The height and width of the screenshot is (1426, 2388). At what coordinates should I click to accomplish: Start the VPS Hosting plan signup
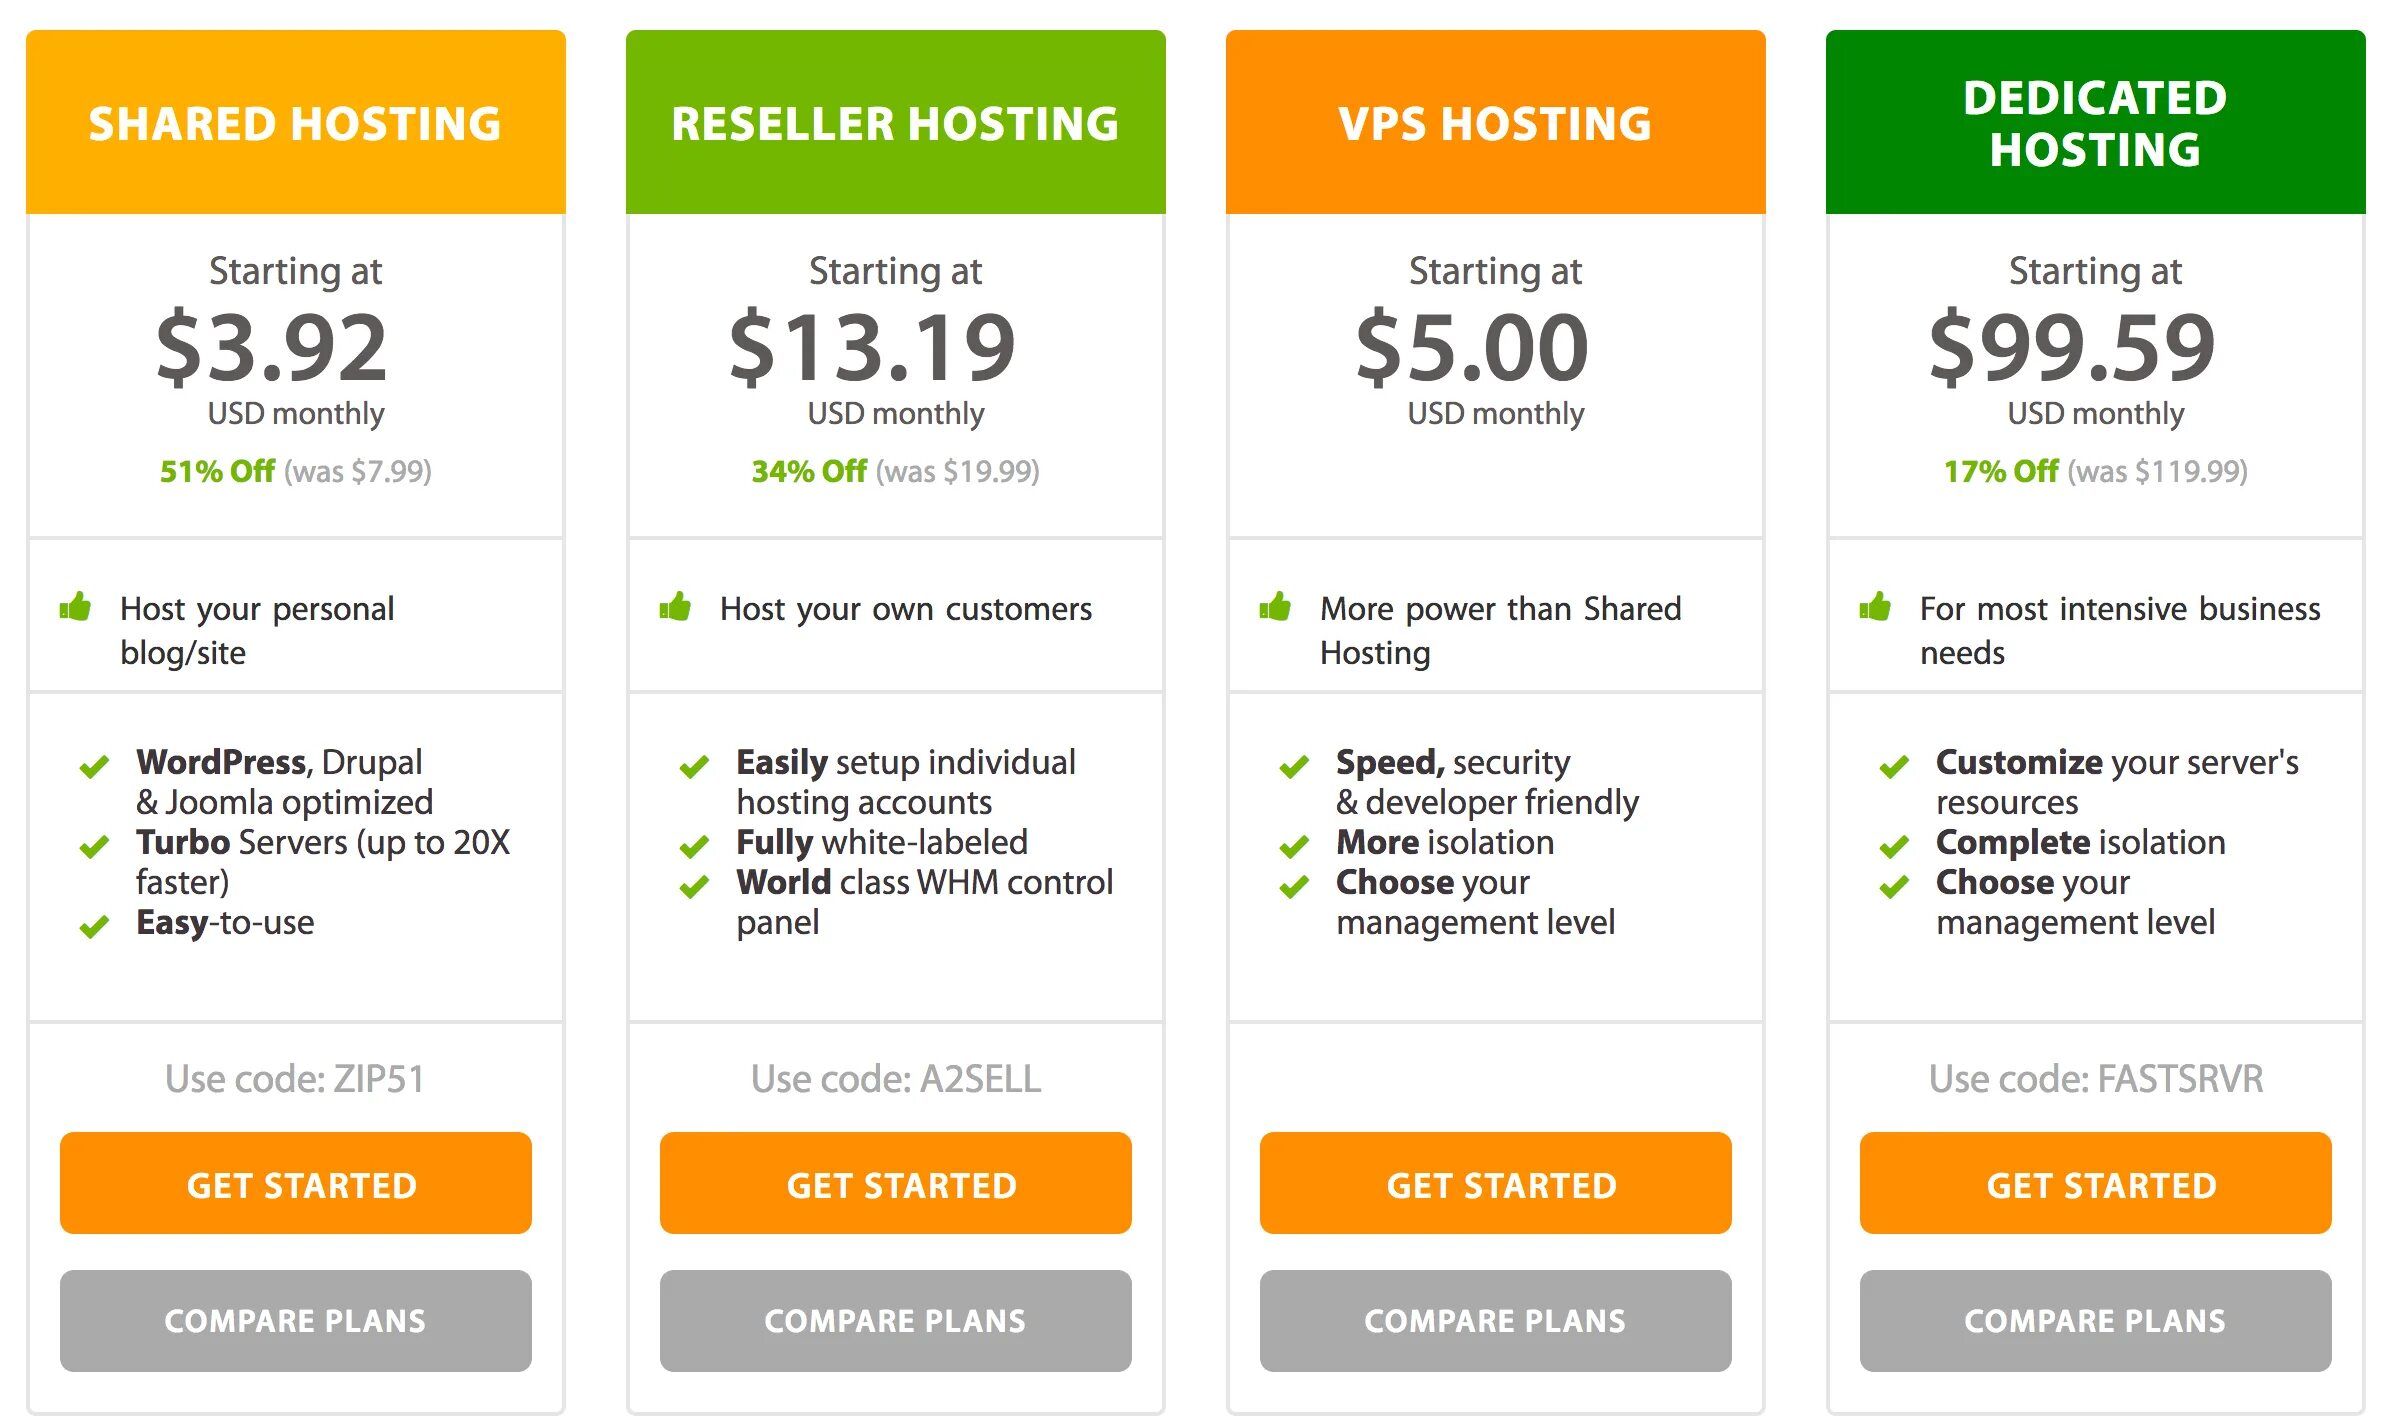[1495, 1183]
